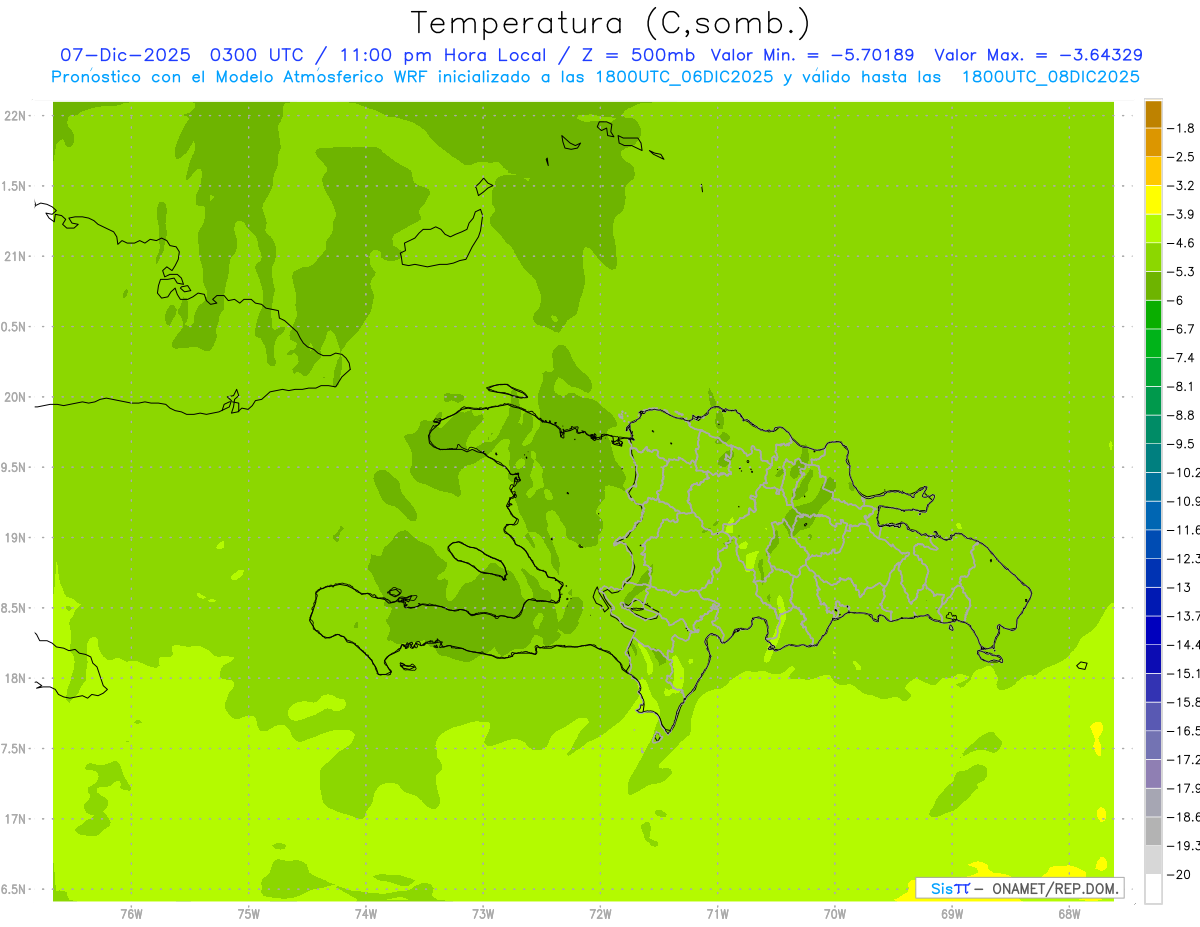Image resolution: width=1200 pixels, height=927 pixels.
Task: Click the "74W" longitude label
Action: (x=366, y=914)
